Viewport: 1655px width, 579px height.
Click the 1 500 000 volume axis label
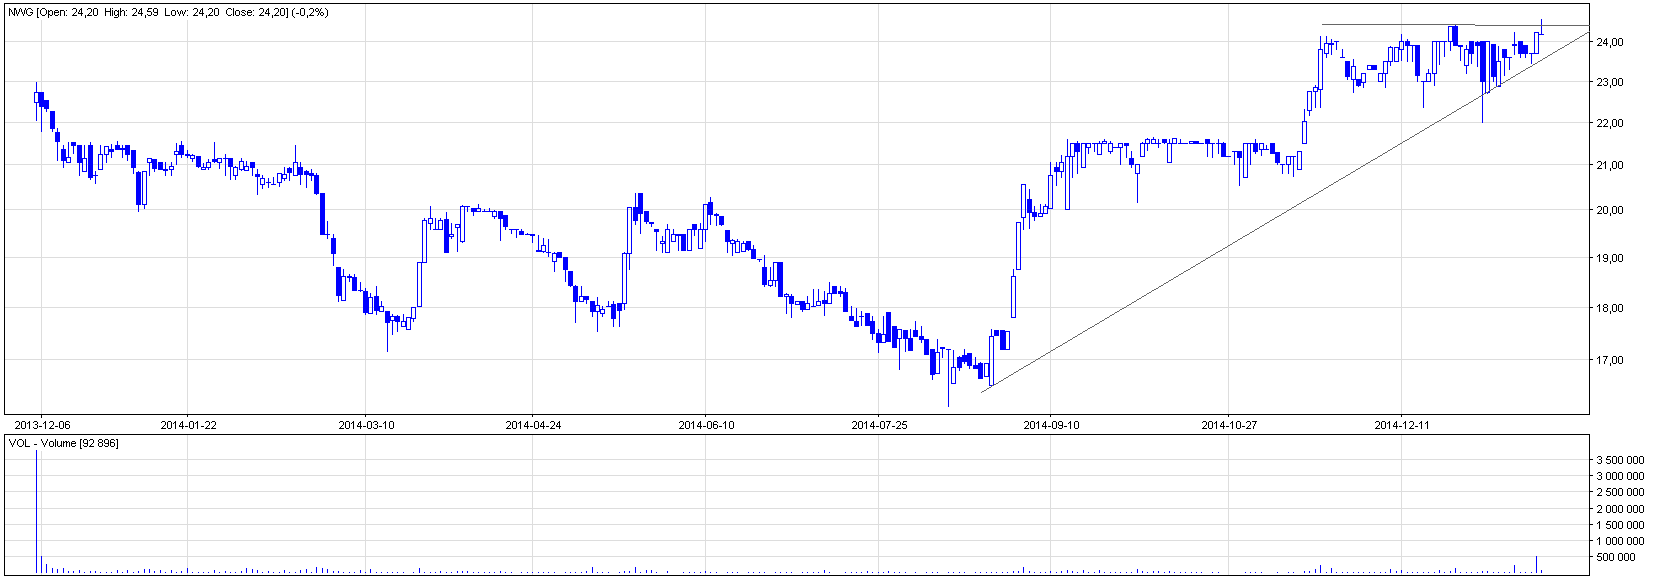1620,525
